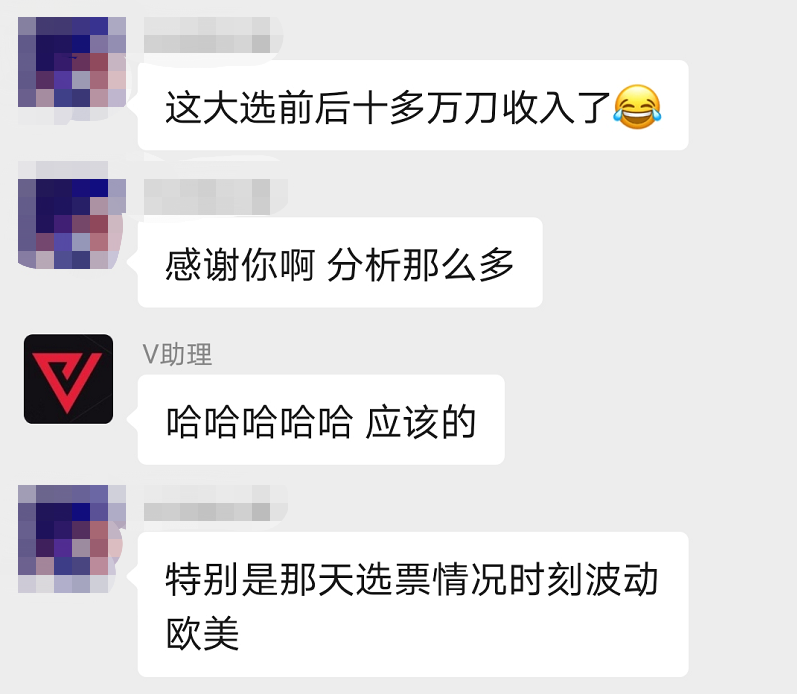Click blurred username above 特别是那天选票 message
The image size is (797, 694).
[207, 503]
